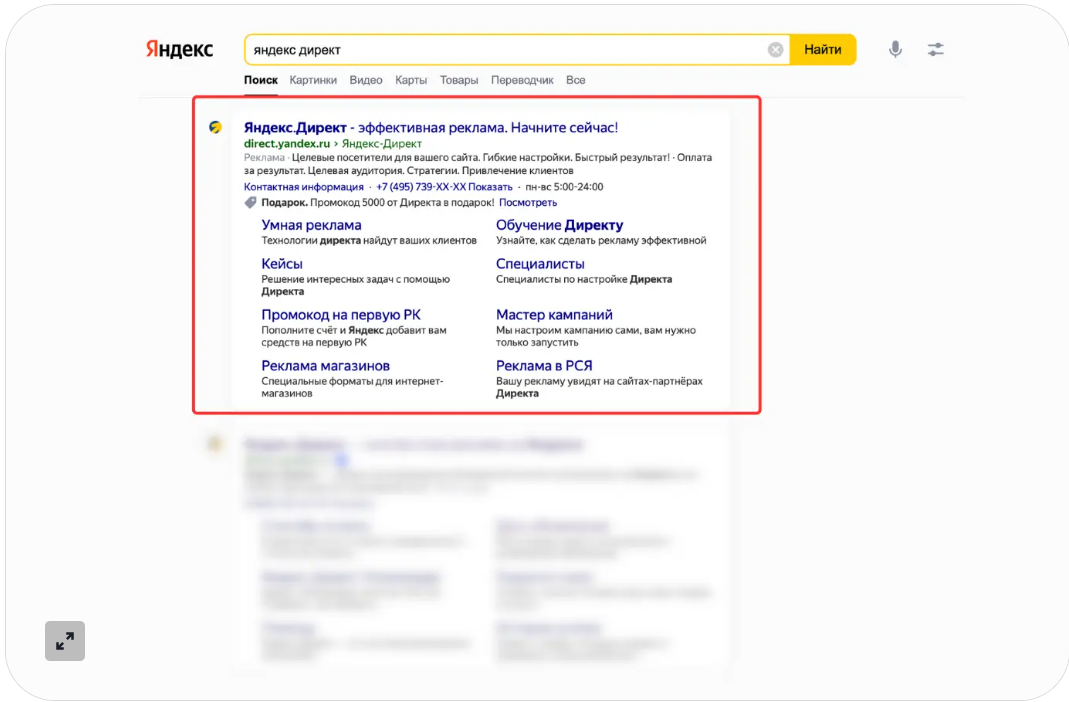Viewport: 1069px width, 702px height.
Task: Open the Посмотреть promo code link
Action: [528, 202]
